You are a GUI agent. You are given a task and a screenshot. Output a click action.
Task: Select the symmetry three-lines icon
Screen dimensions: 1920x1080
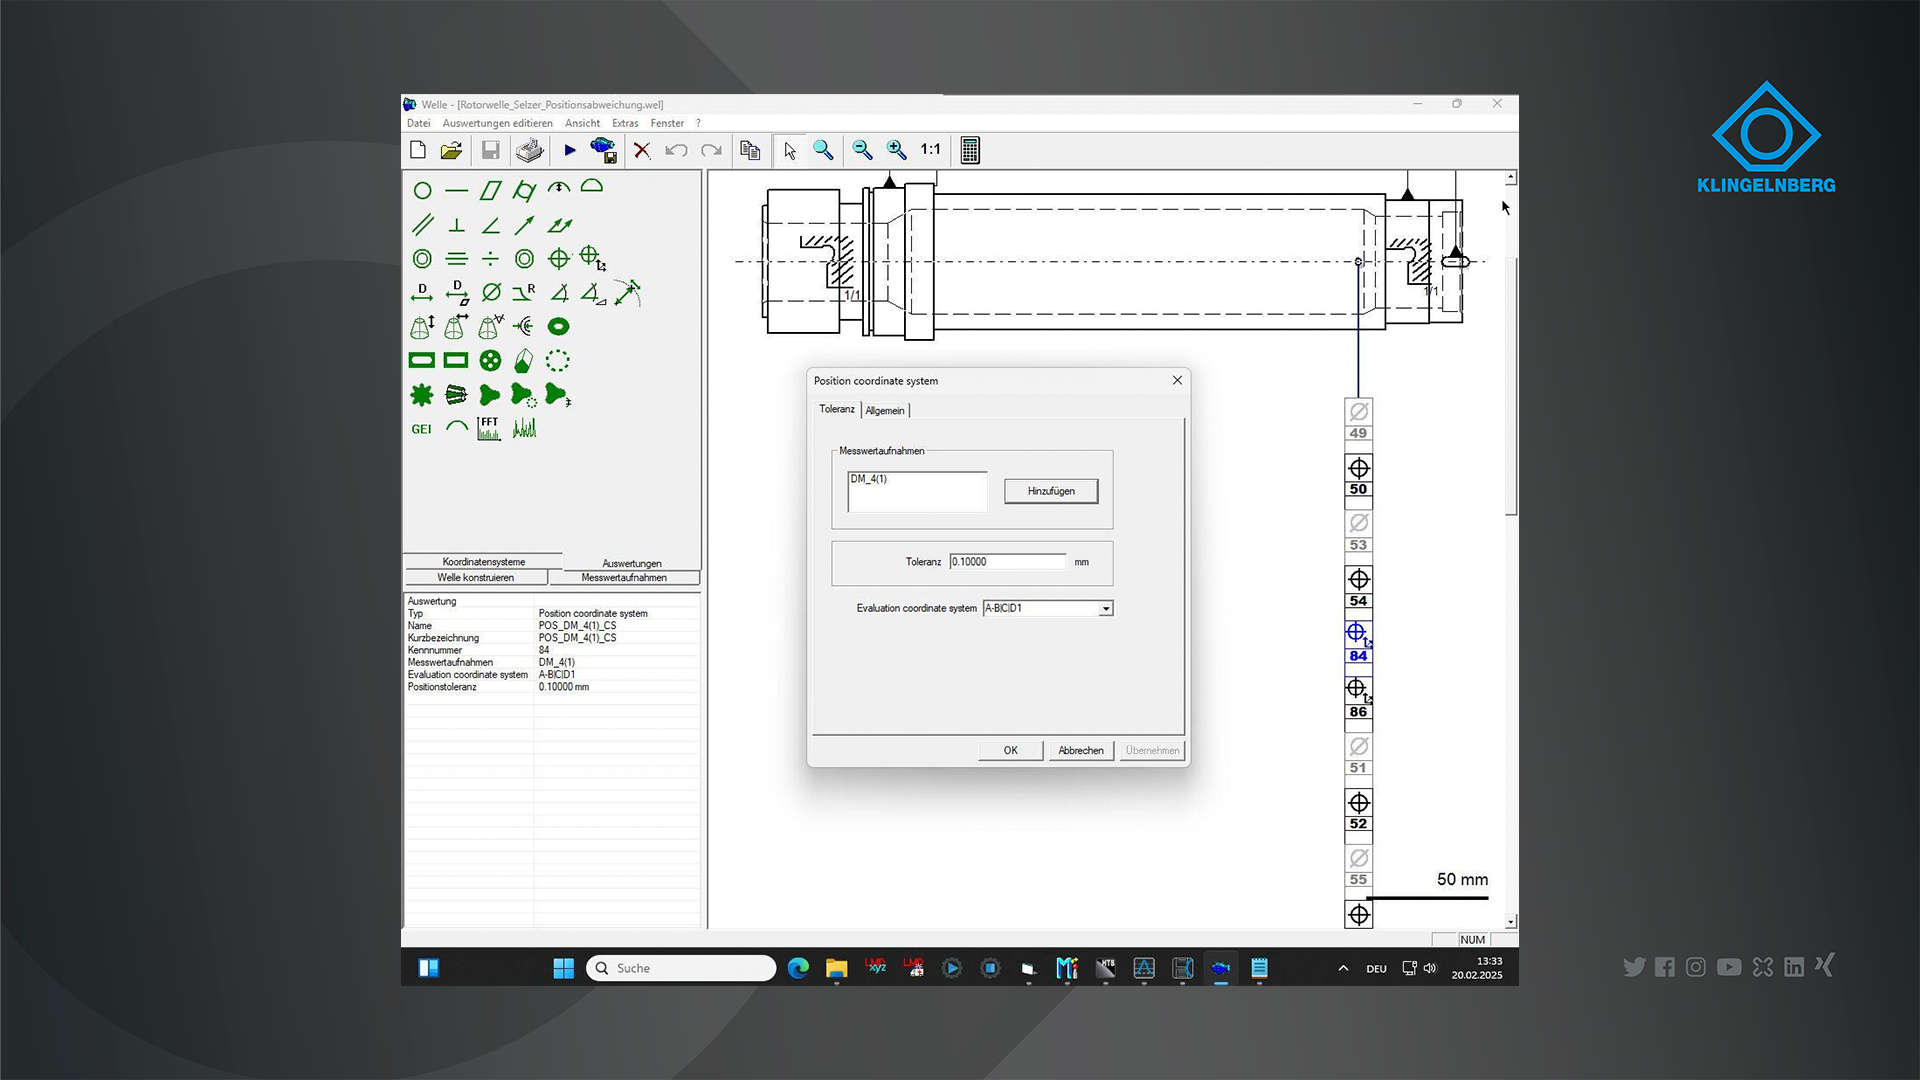pyautogui.click(x=456, y=259)
